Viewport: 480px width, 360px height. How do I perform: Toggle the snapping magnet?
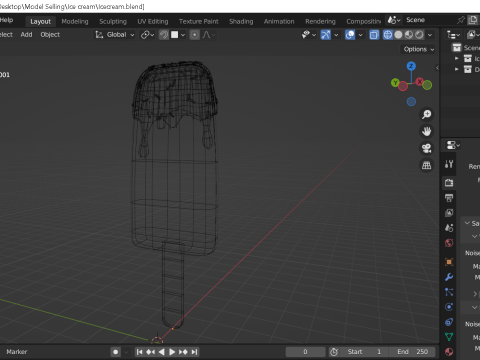coord(164,35)
